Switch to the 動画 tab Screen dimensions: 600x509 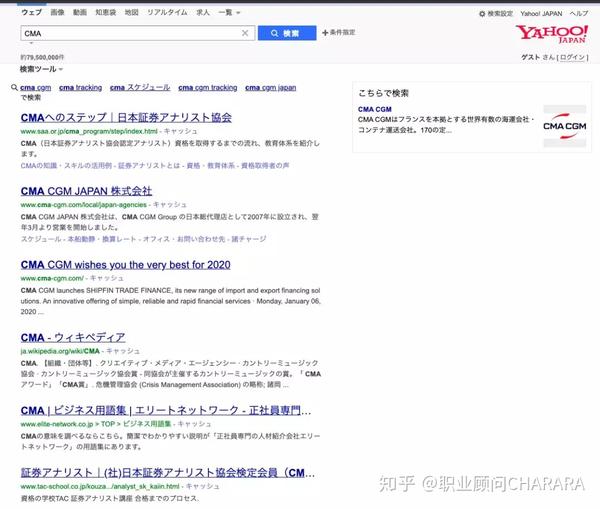(x=80, y=13)
